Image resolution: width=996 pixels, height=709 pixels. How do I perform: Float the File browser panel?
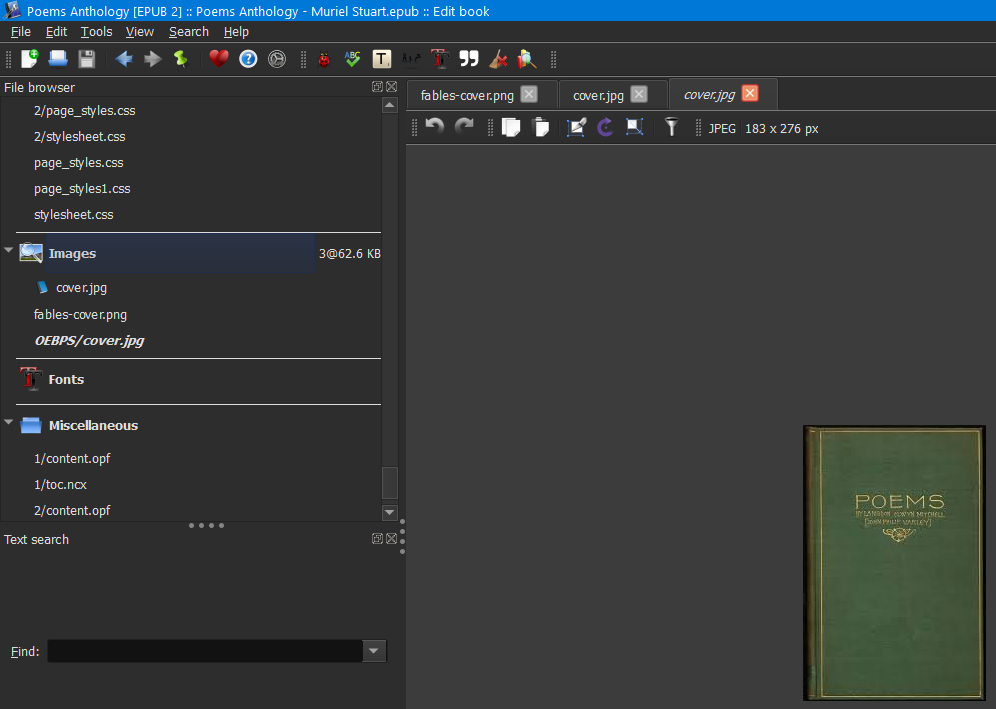coord(377,86)
